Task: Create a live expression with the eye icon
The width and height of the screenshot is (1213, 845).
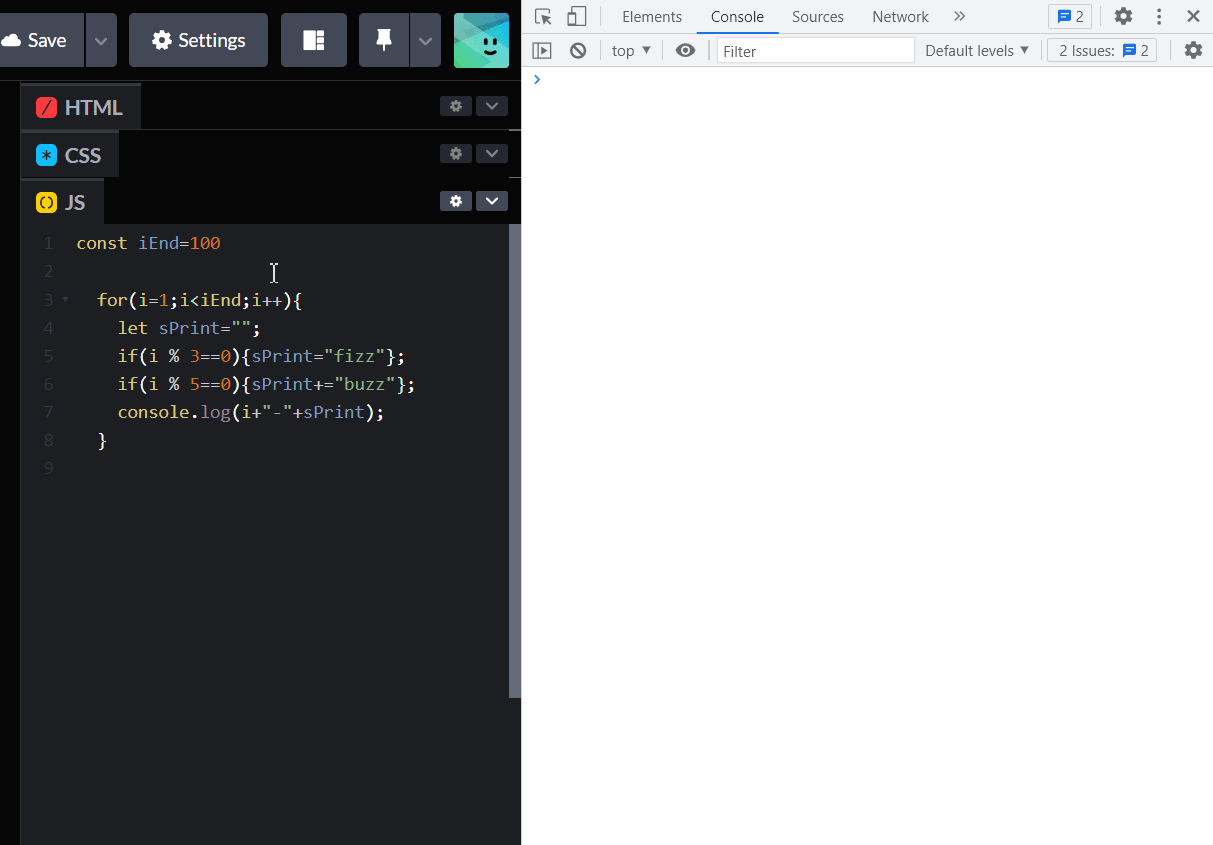Action: pyautogui.click(x=685, y=50)
